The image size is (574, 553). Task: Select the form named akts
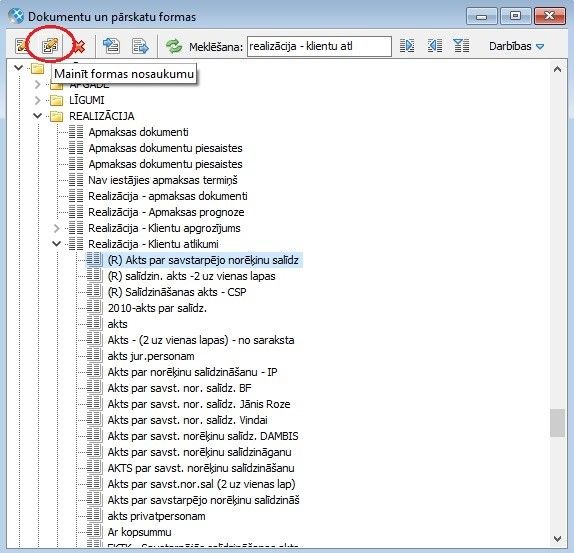118,324
